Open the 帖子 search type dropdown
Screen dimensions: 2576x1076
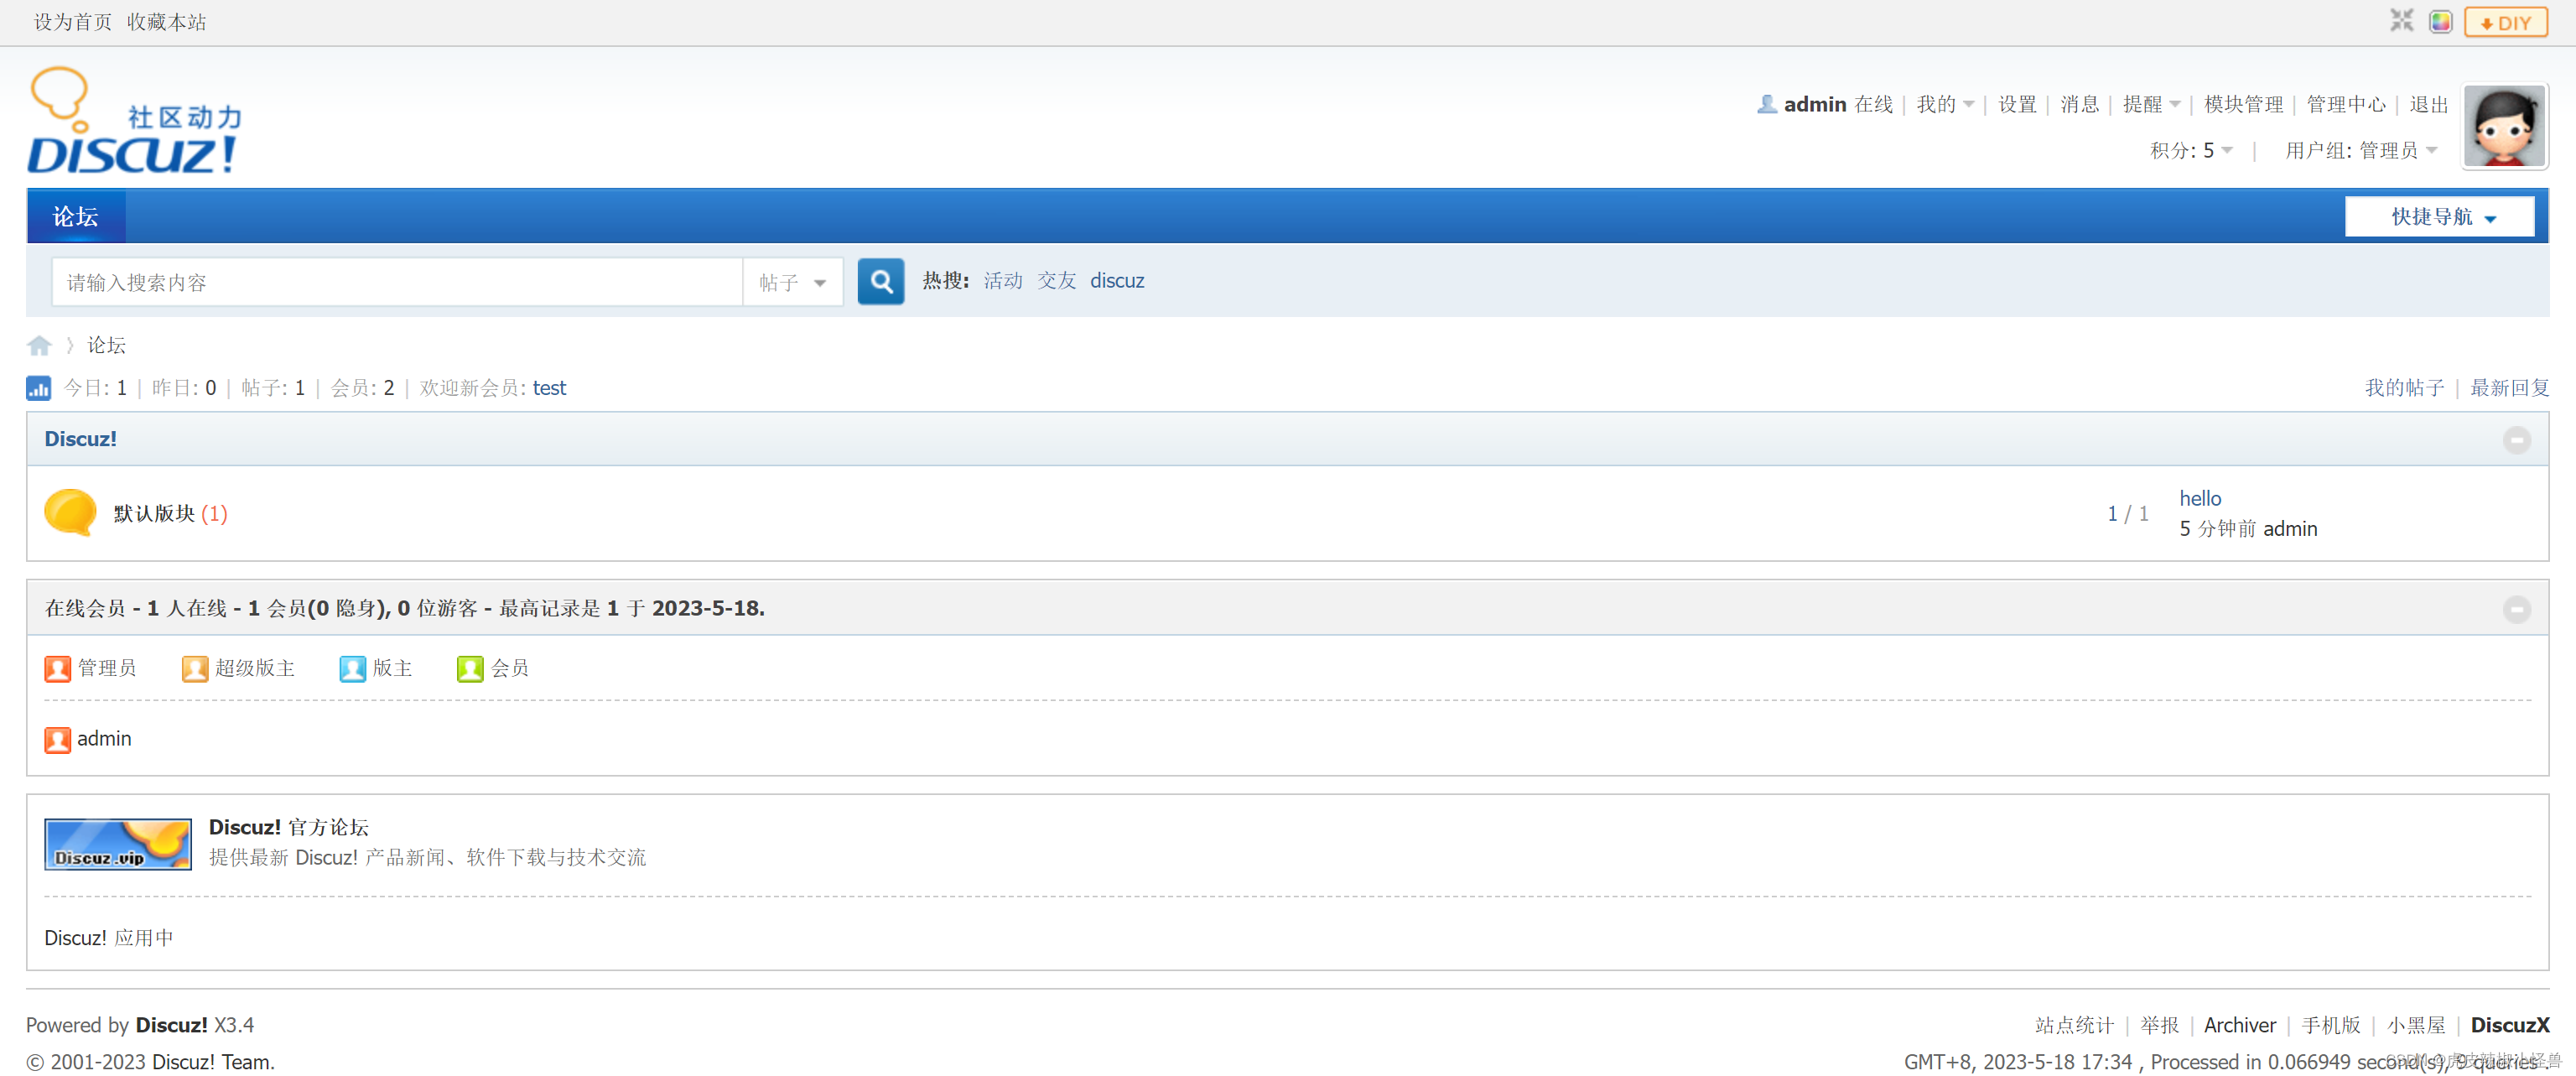(x=792, y=283)
